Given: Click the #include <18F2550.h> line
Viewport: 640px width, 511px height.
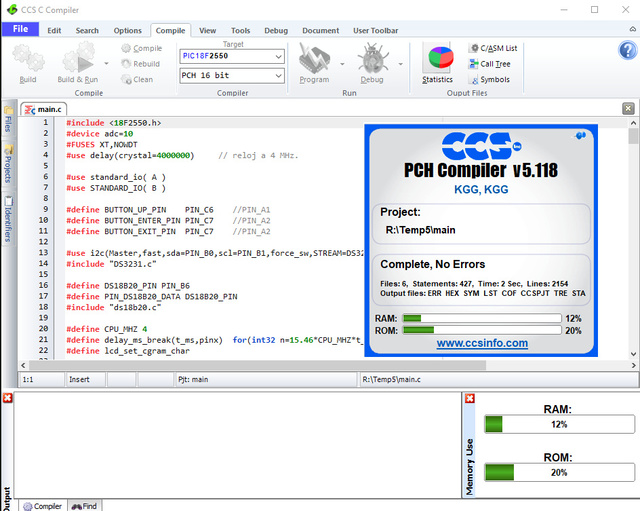Looking at the screenshot, I should (x=114, y=123).
